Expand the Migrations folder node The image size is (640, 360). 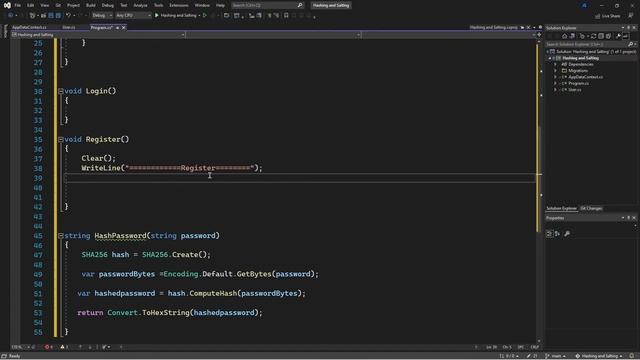(555, 71)
